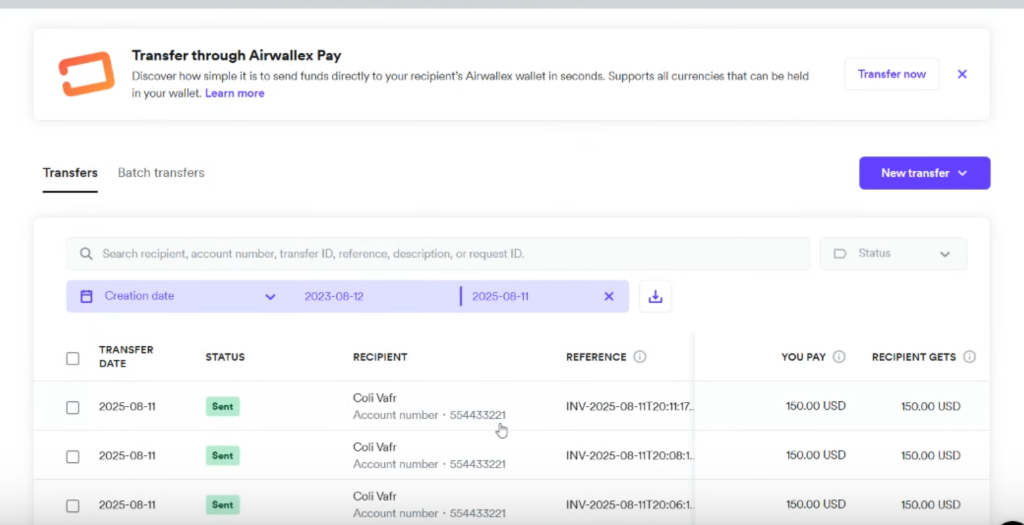Switch to the Transfers tab
The image size is (1024, 525).
coord(70,173)
